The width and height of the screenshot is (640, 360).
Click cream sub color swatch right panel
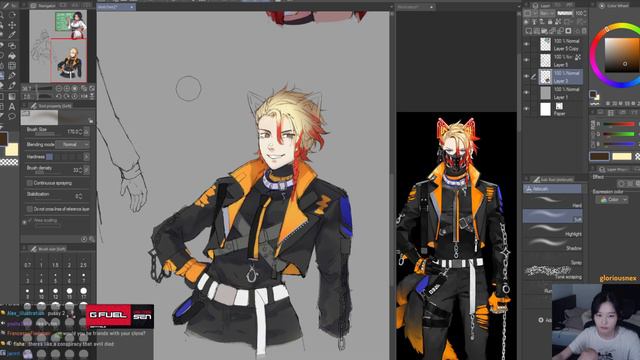point(622,156)
